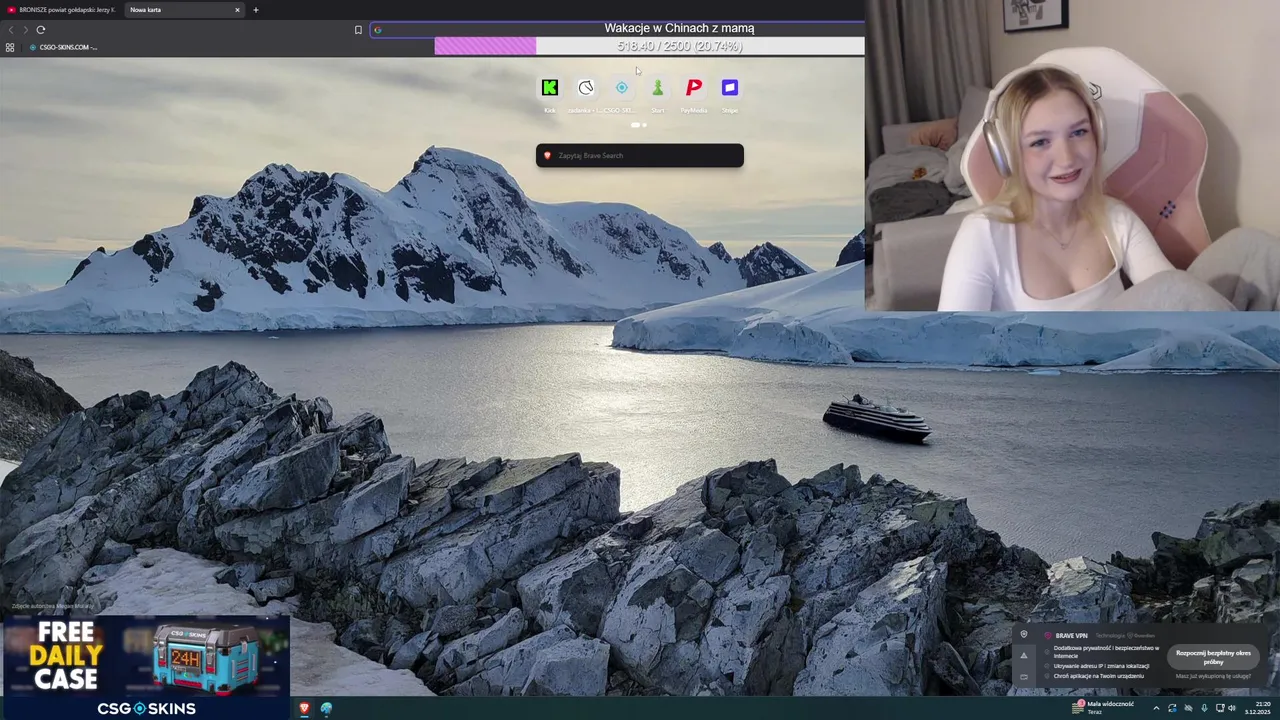Viewport: 1280px width, 720px height.
Task: Bookmark this page
Action: [358, 30]
